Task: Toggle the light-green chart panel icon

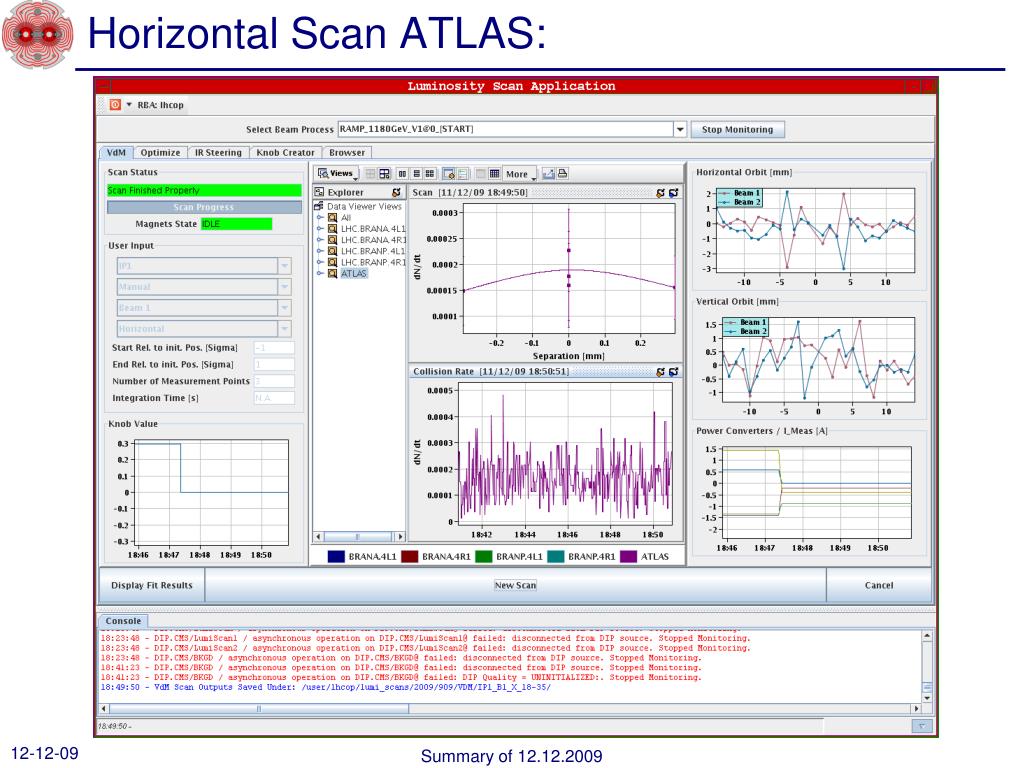Action: pos(463,174)
